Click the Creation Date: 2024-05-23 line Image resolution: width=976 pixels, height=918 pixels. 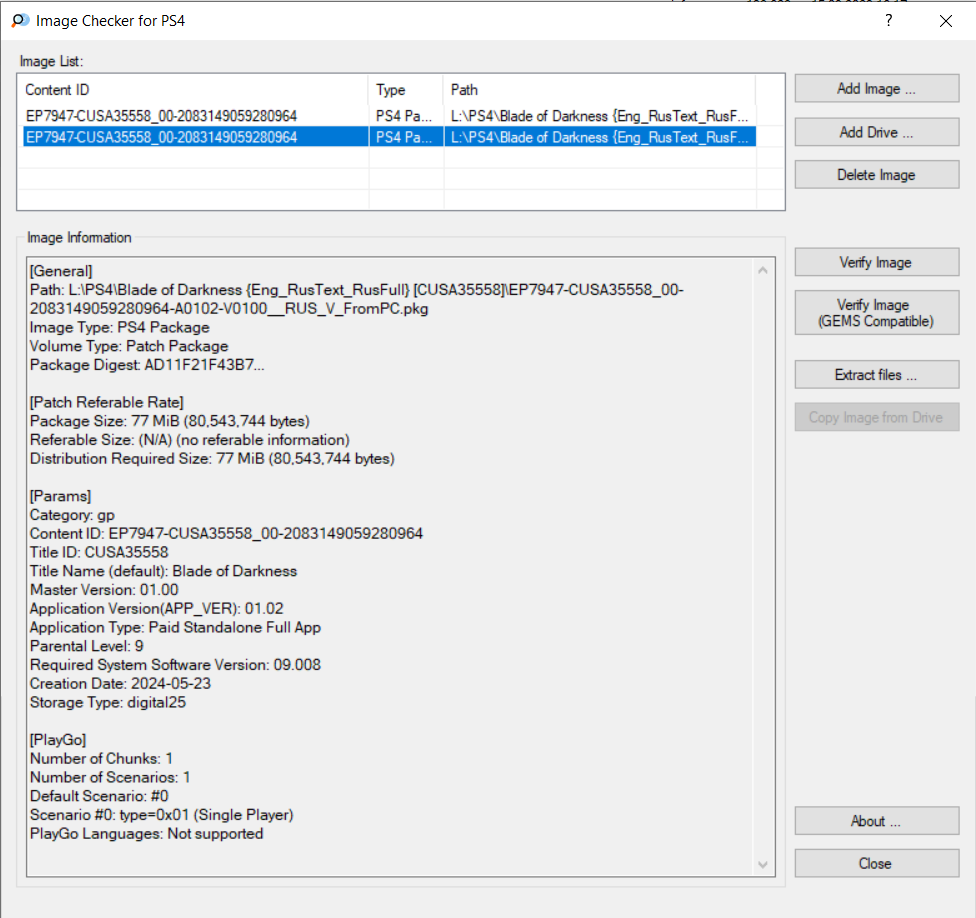(x=120, y=683)
